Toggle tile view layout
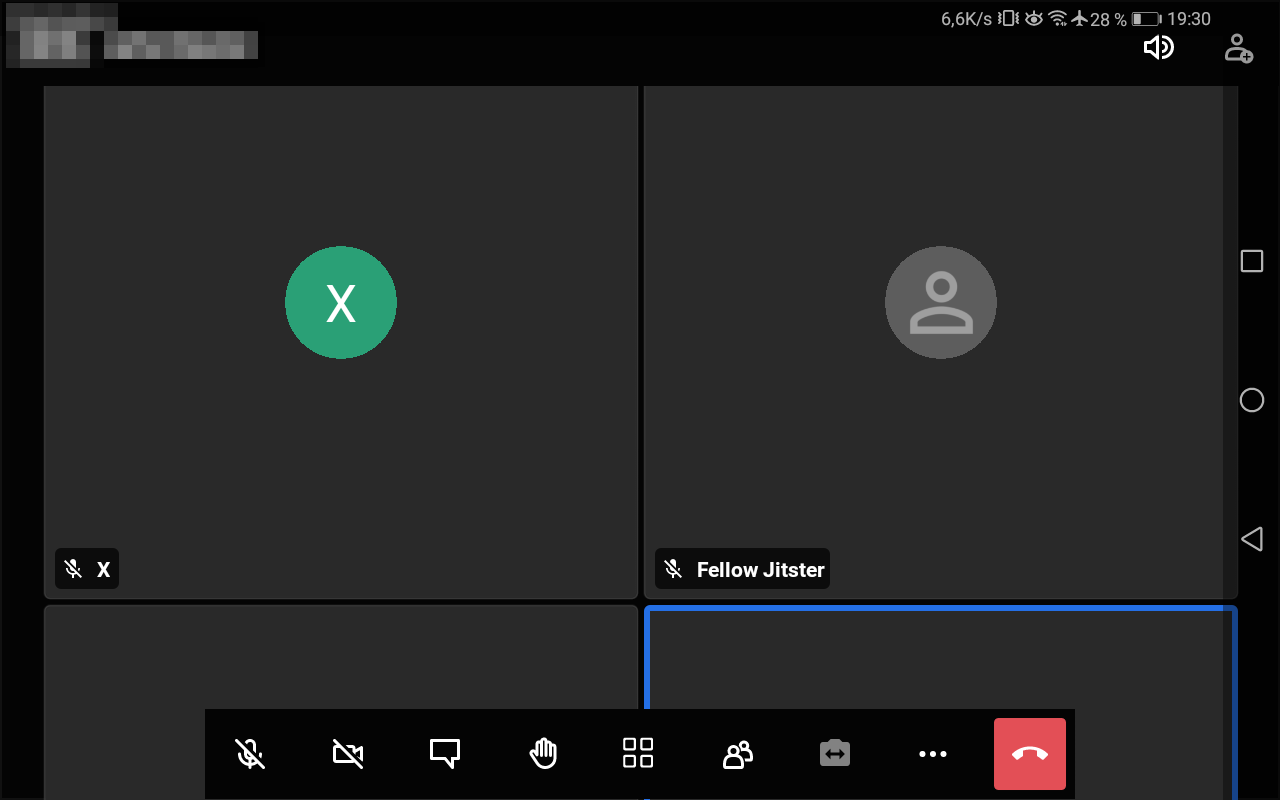1280x800 pixels. coord(638,753)
